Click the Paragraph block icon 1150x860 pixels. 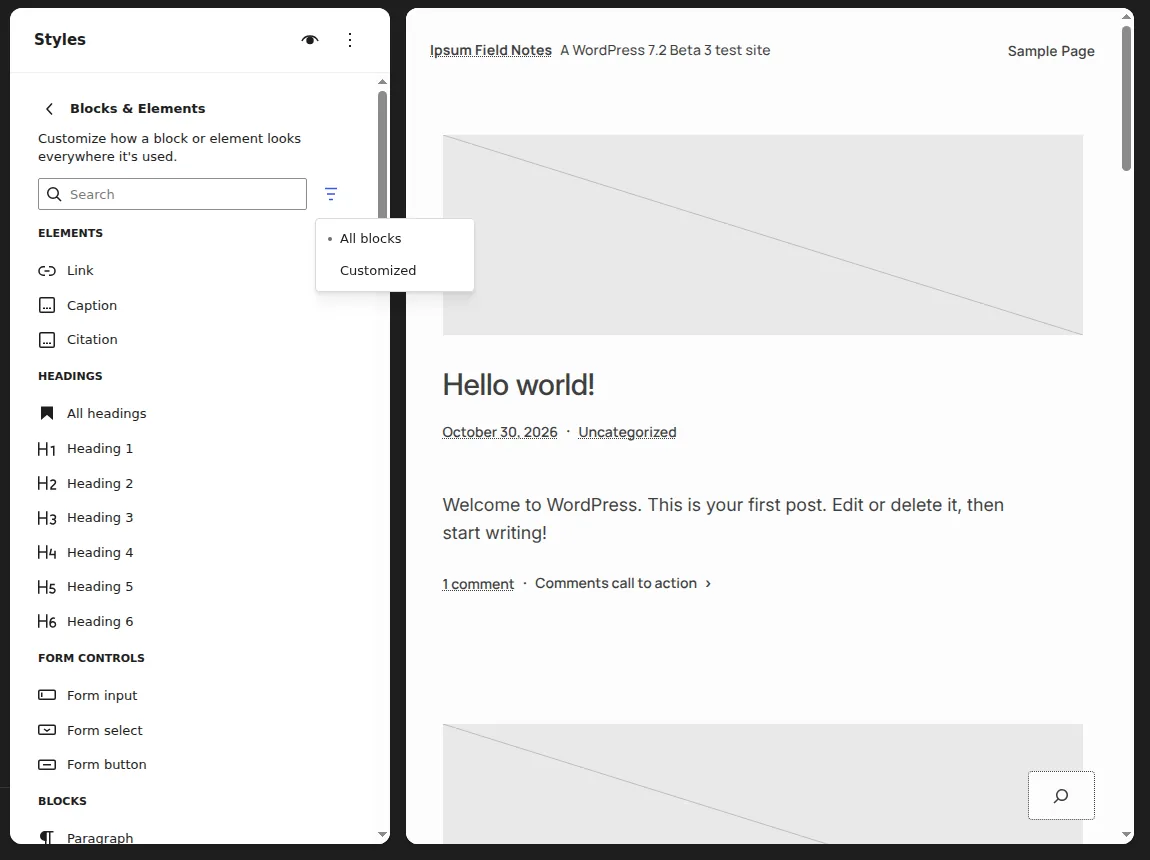(x=47, y=837)
